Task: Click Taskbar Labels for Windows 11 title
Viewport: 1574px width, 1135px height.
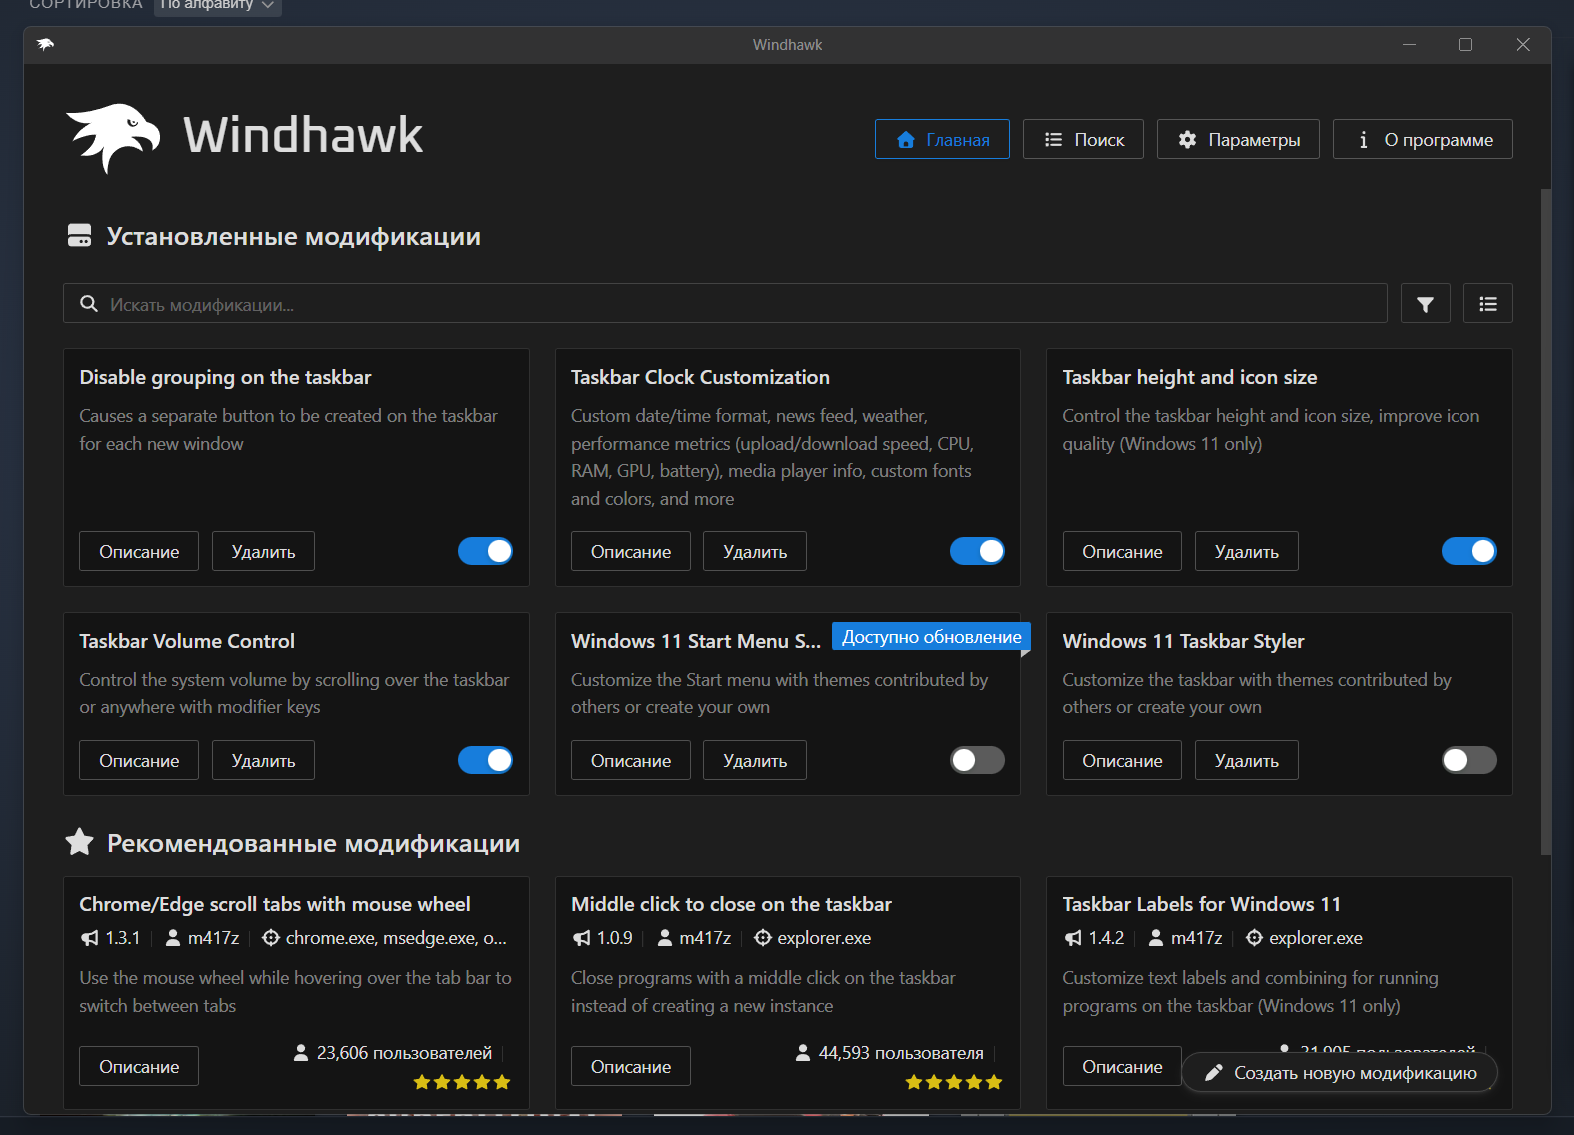Action: [x=1201, y=904]
